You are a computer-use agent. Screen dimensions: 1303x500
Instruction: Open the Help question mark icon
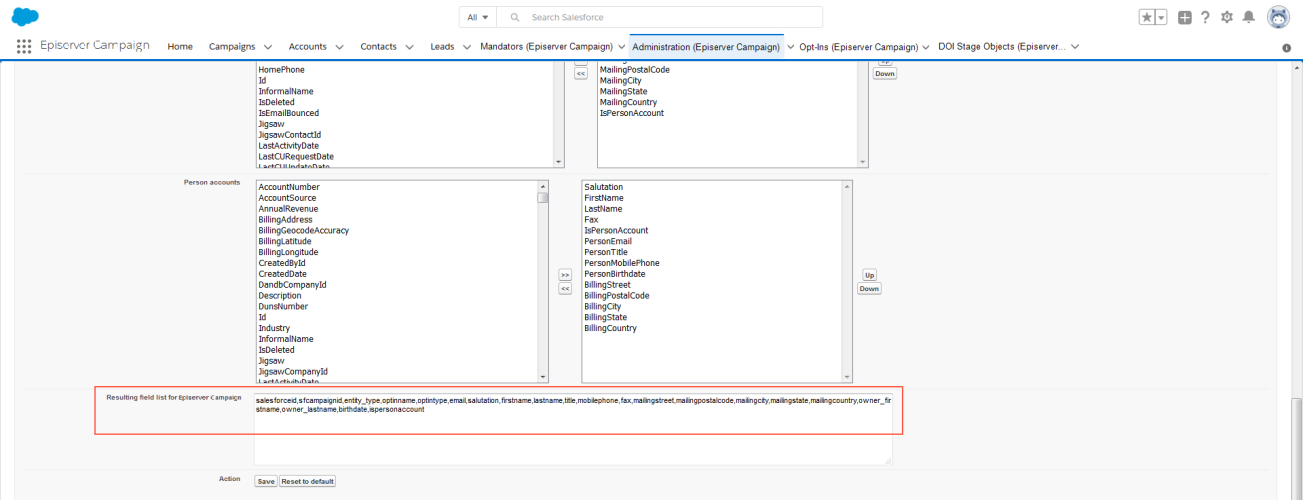pyautogui.click(x=1205, y=17)
